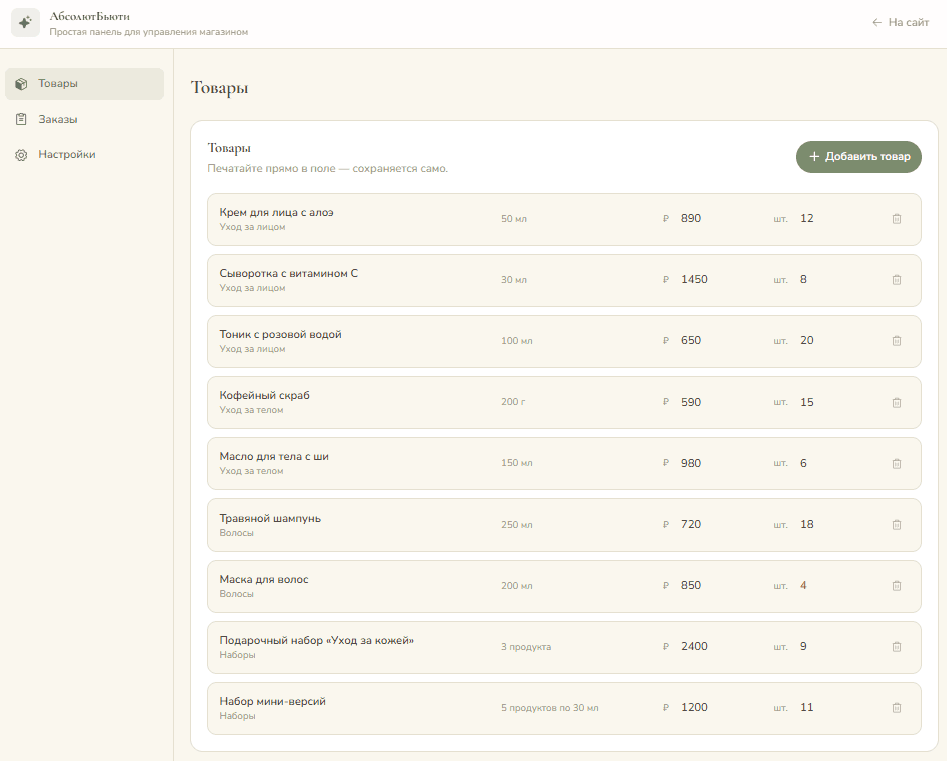
Task: Click the hint Печатайте прямо в поле
Action: [x=327, y=169]
